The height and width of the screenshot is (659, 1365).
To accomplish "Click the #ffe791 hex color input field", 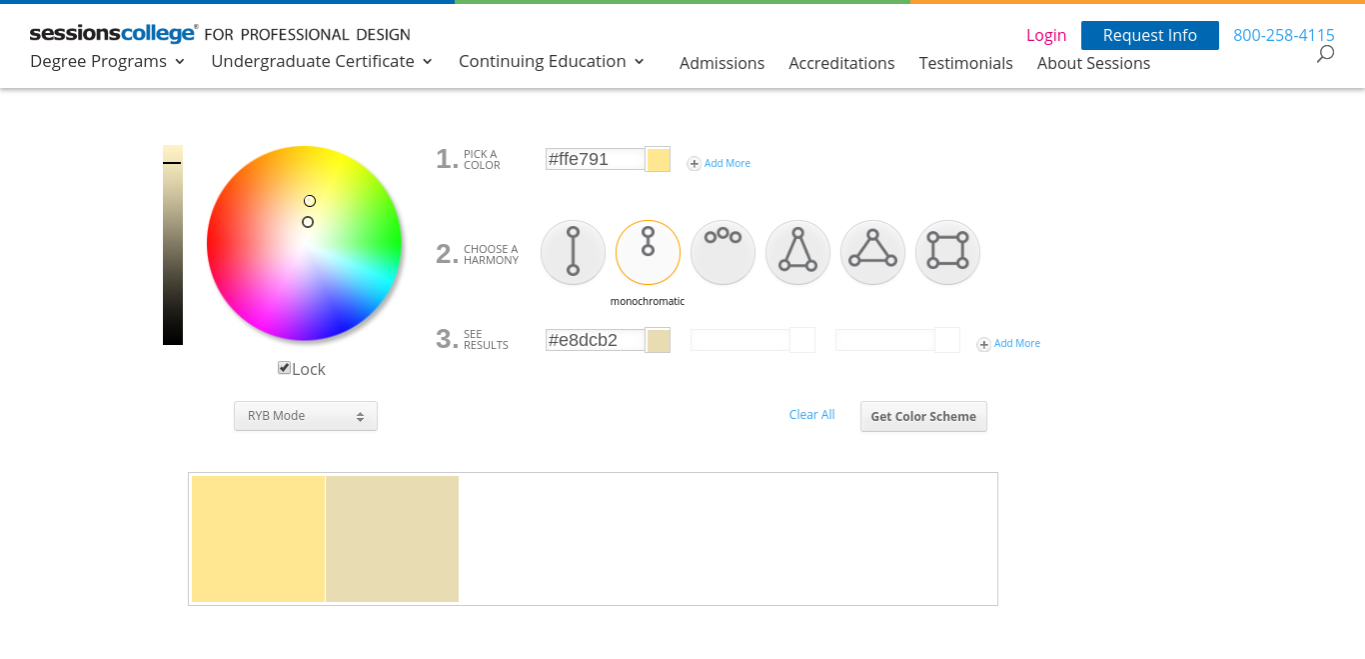I will tap(594, 159).
